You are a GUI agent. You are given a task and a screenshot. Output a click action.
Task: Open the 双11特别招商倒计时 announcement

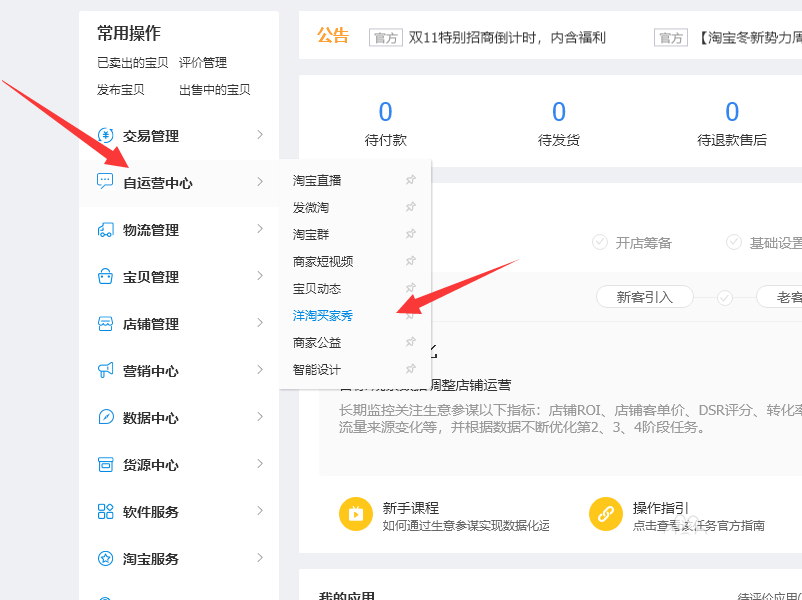(x=507, y=38)
